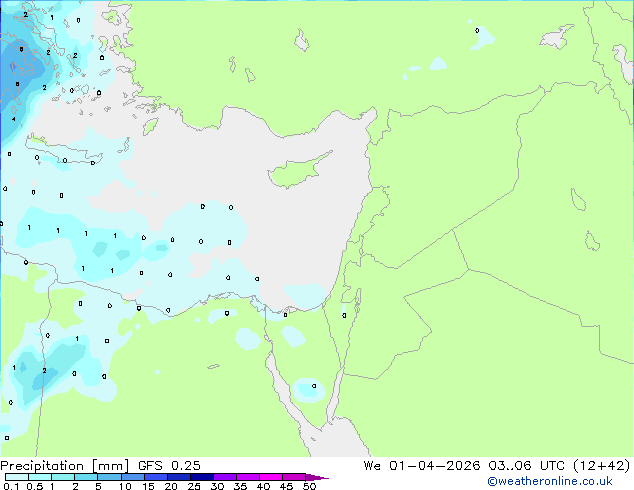The width and height of the screenshot is (634, 490).
Task: Select the 45–50 mm legend color swatch
Action: [x=294, y=477]
